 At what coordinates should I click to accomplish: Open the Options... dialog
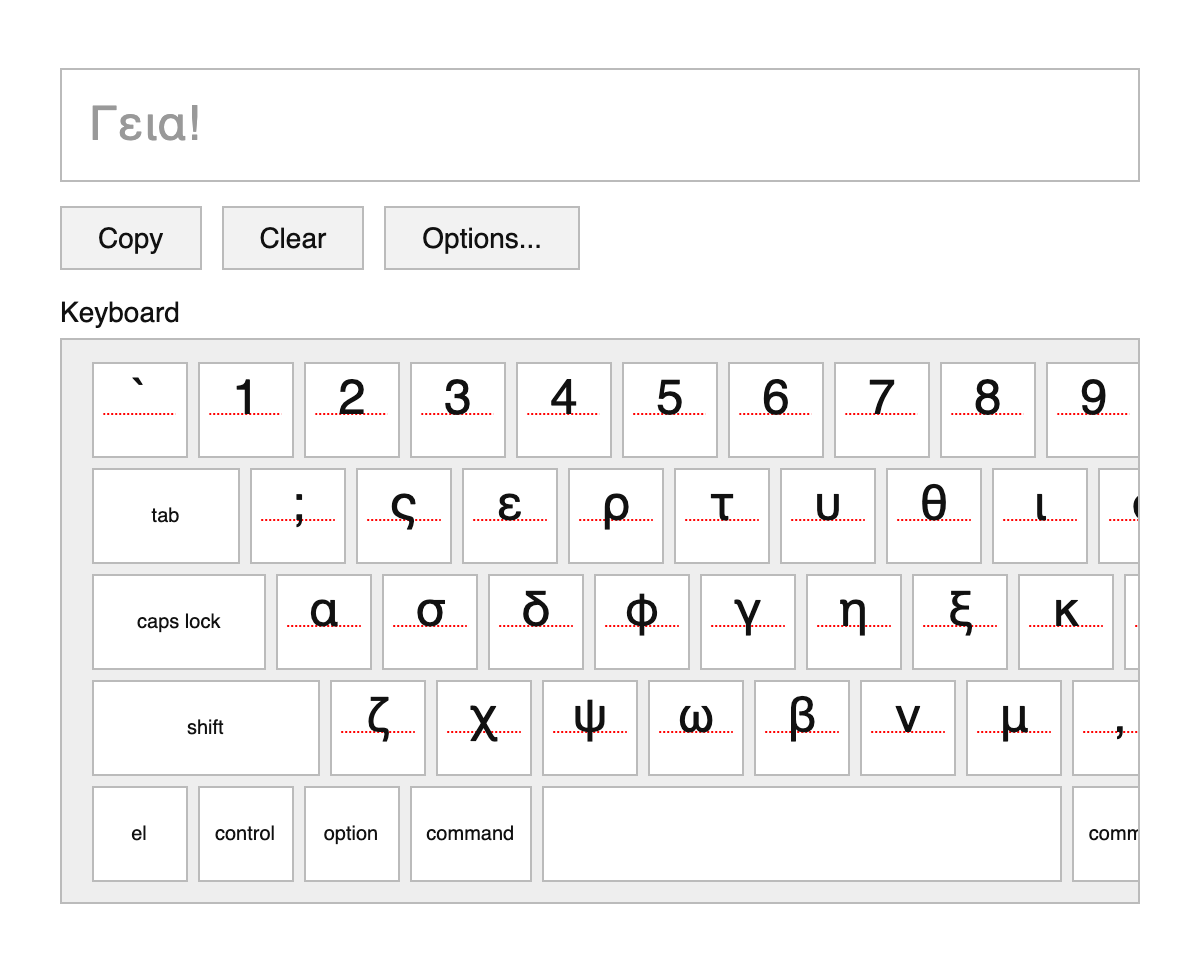(481, 238)
